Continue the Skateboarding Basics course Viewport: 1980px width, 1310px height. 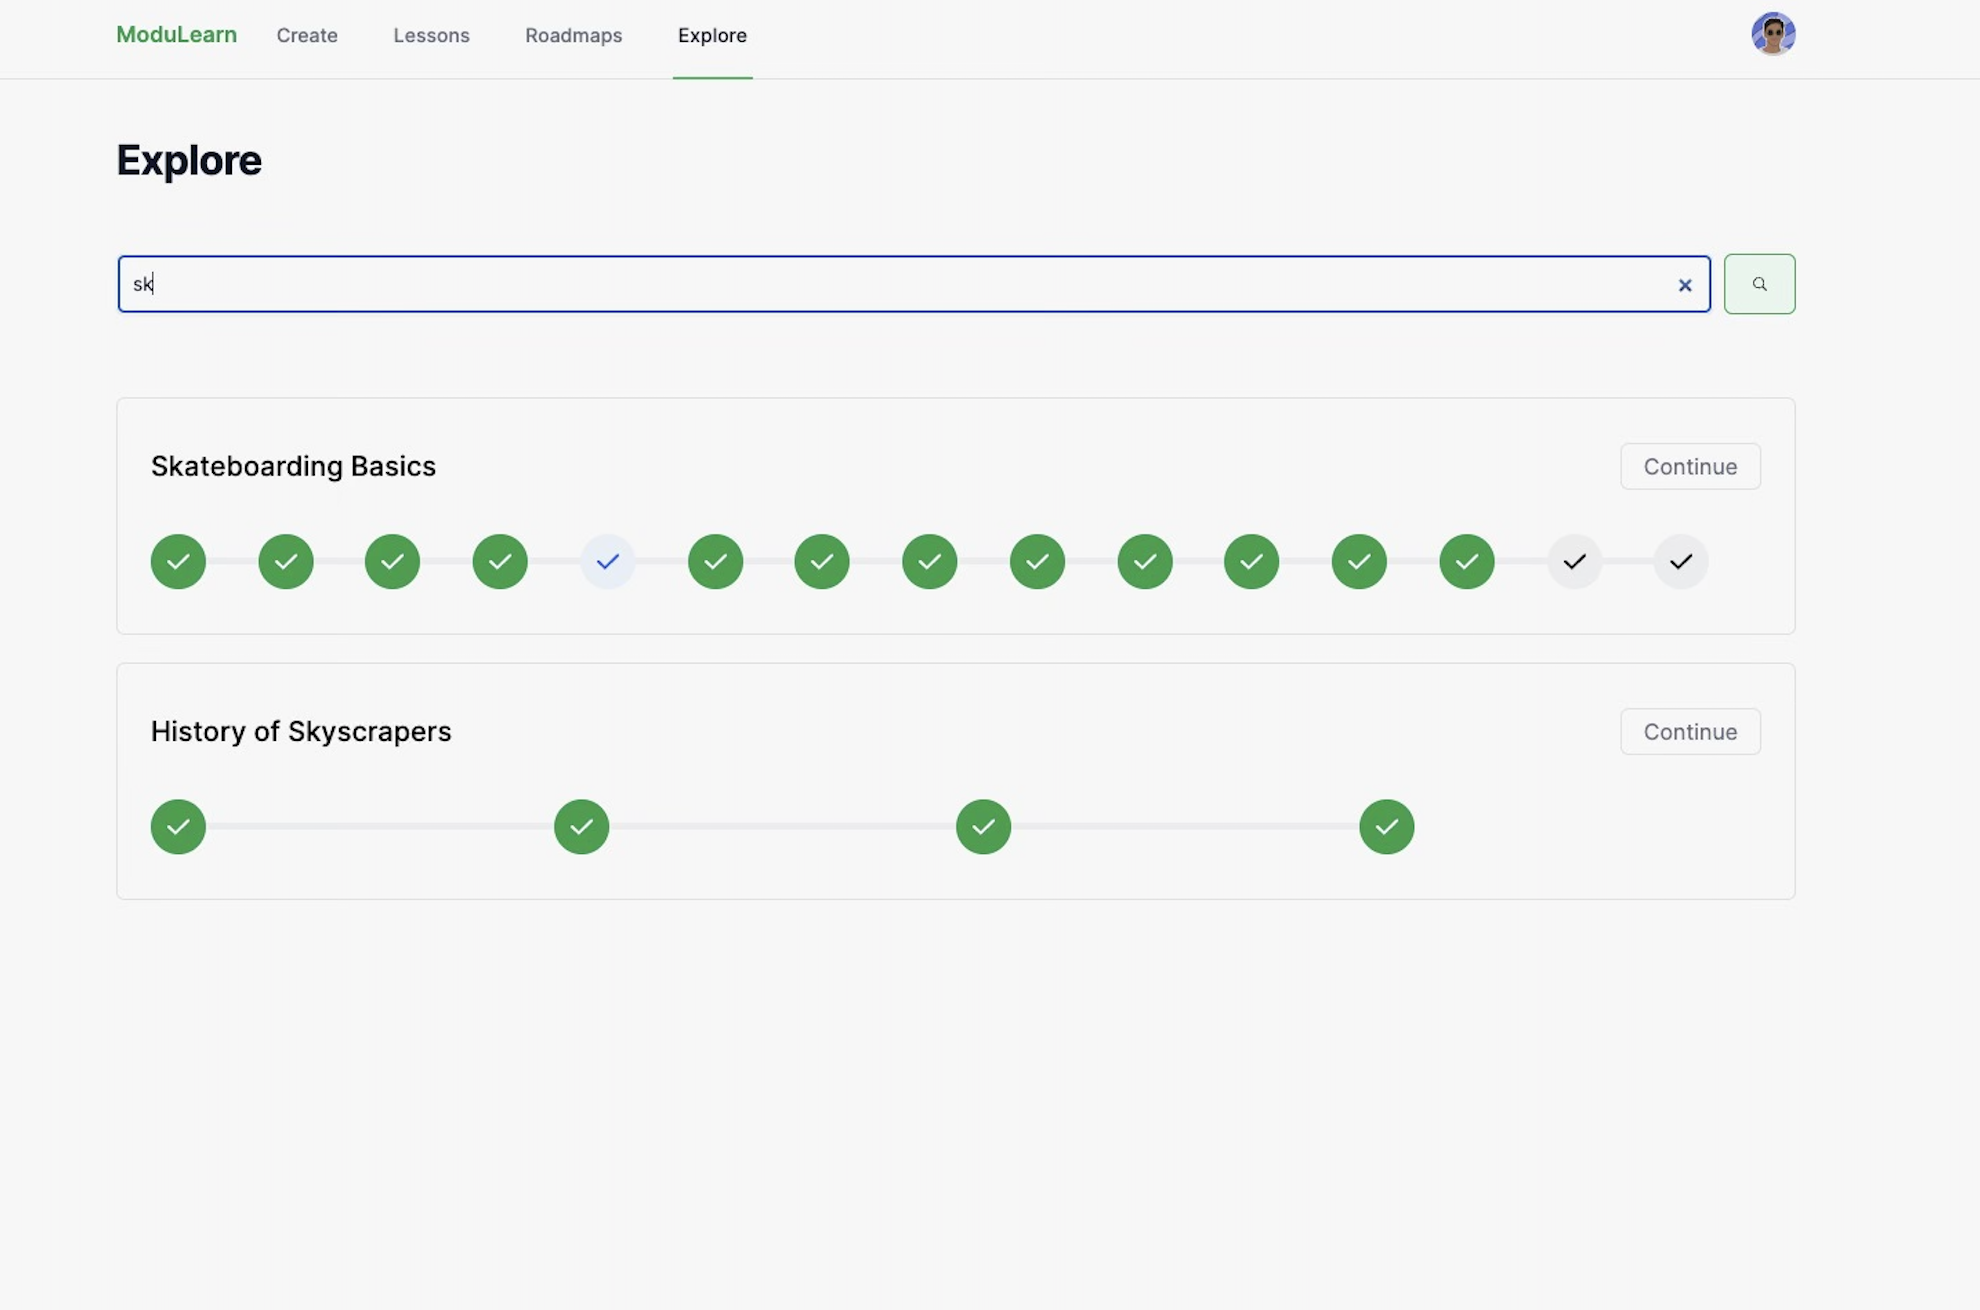point(1690,466)
